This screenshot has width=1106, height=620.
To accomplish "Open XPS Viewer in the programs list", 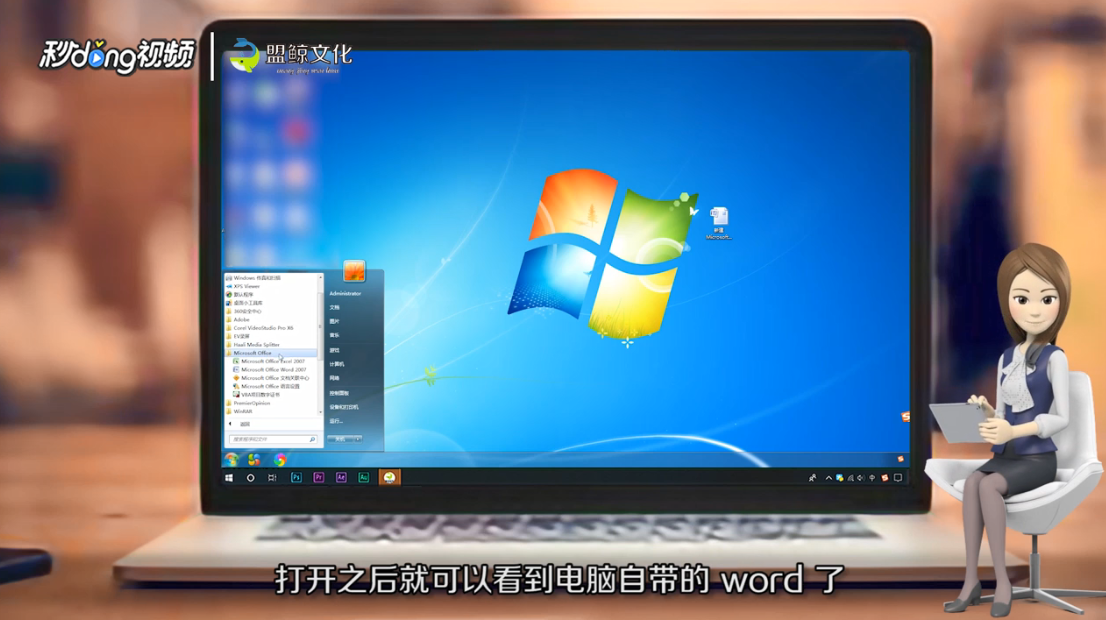I will [243, 286].
